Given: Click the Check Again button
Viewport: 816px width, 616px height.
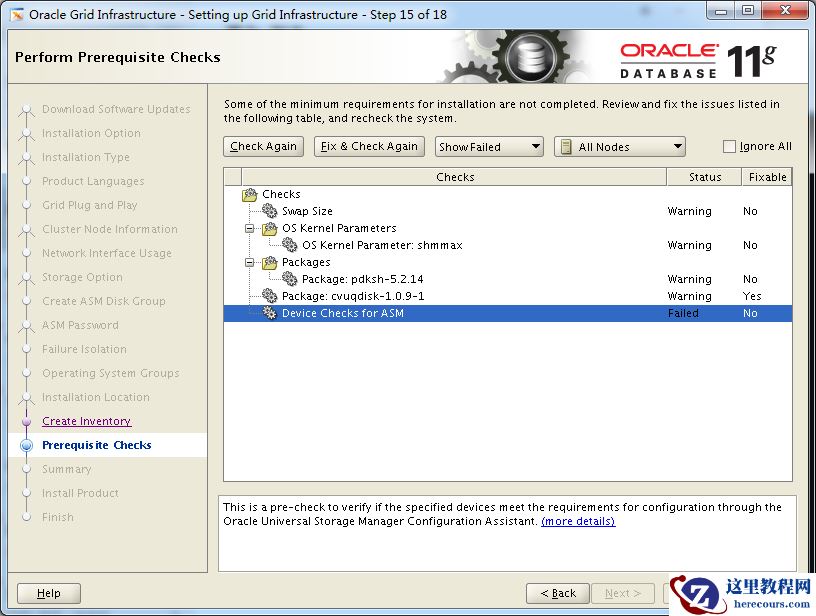Looking at the screenshot, I should click(x=263, y=146).
